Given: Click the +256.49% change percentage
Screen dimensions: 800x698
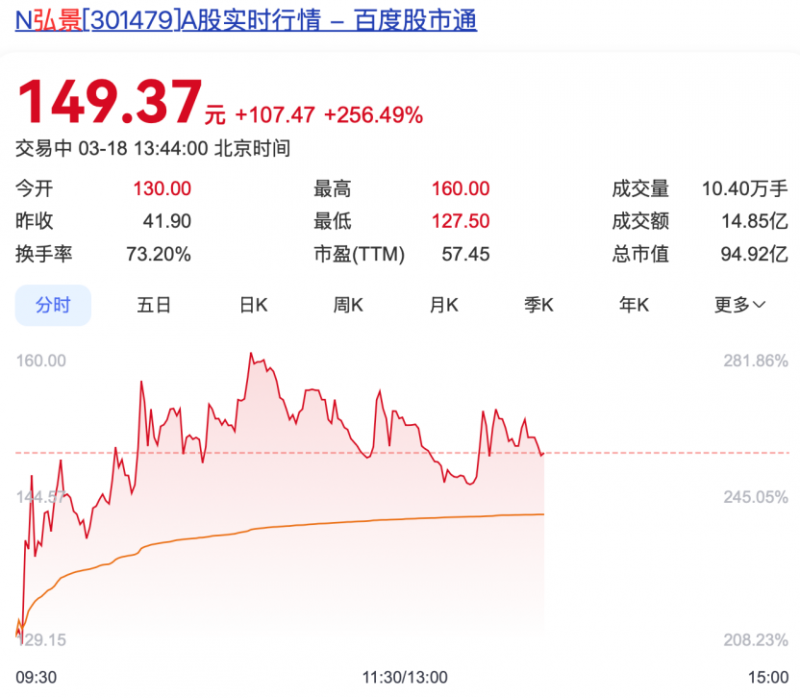Looking at the screenshot, I should click(373, 115).
